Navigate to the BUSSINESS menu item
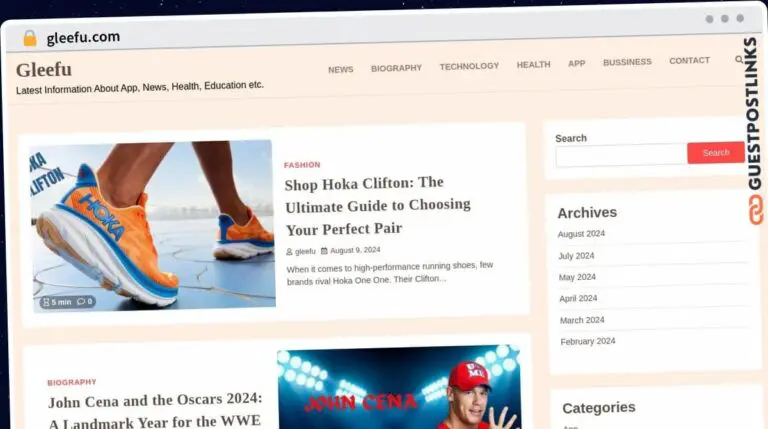Viewport: 768px width, 429px height. point(627,62)
